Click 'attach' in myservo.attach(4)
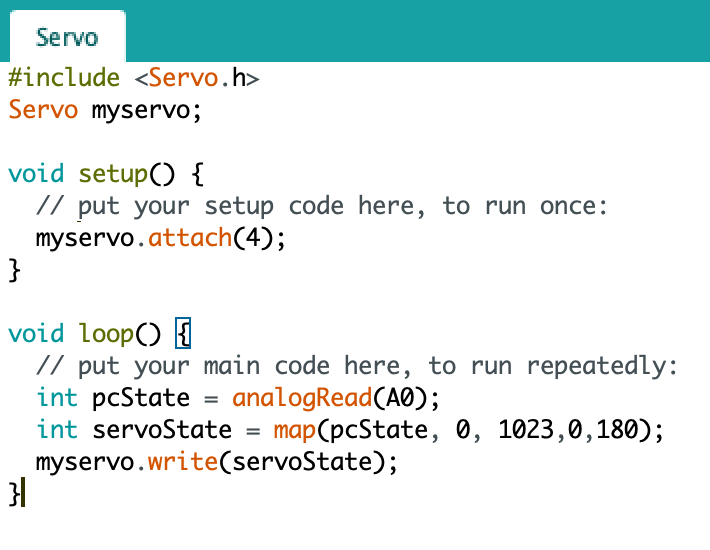710x550 pixels. coord(190,238)
